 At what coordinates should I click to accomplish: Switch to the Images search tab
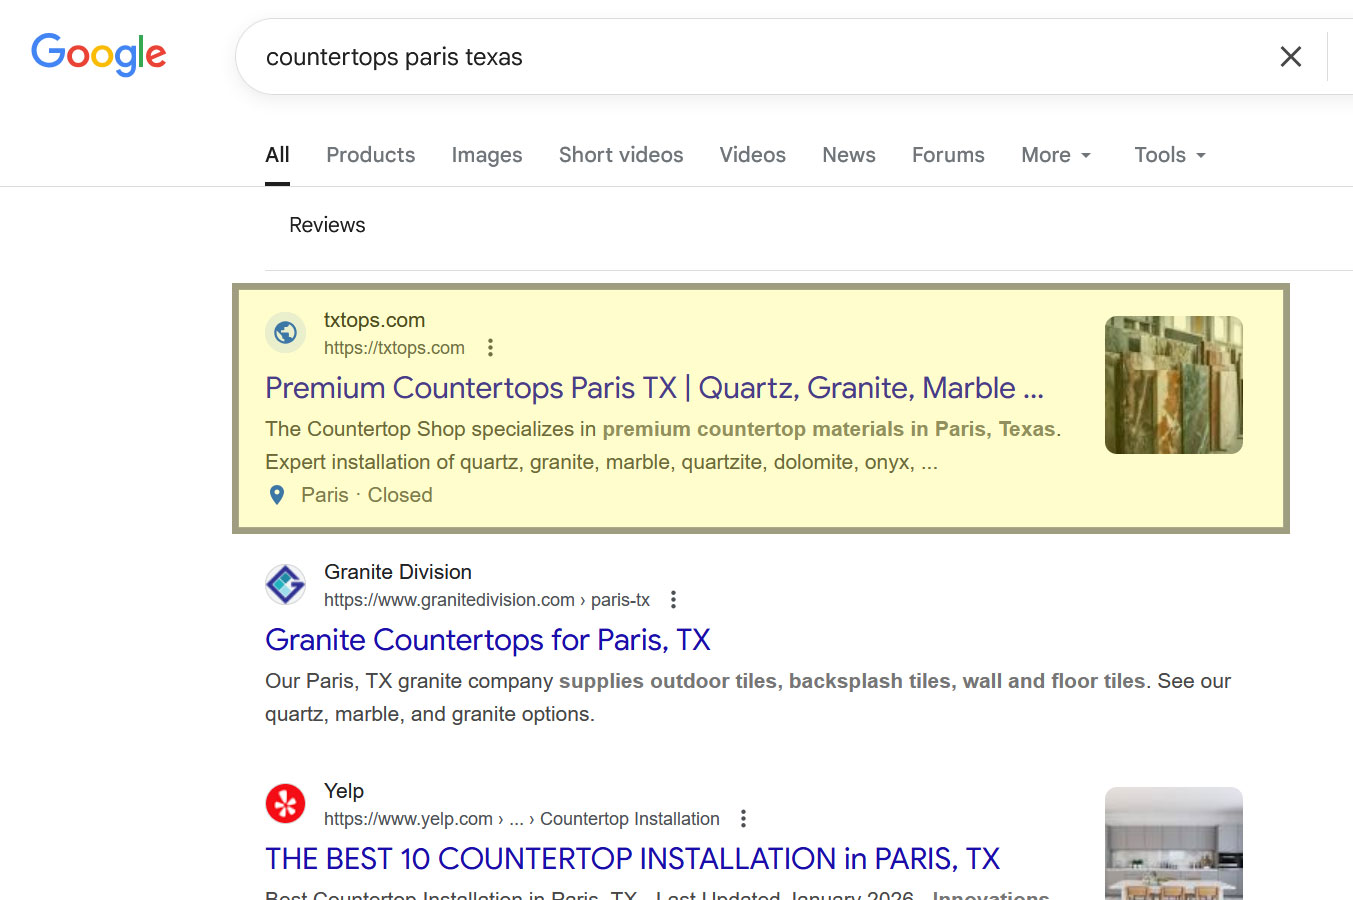487,155
